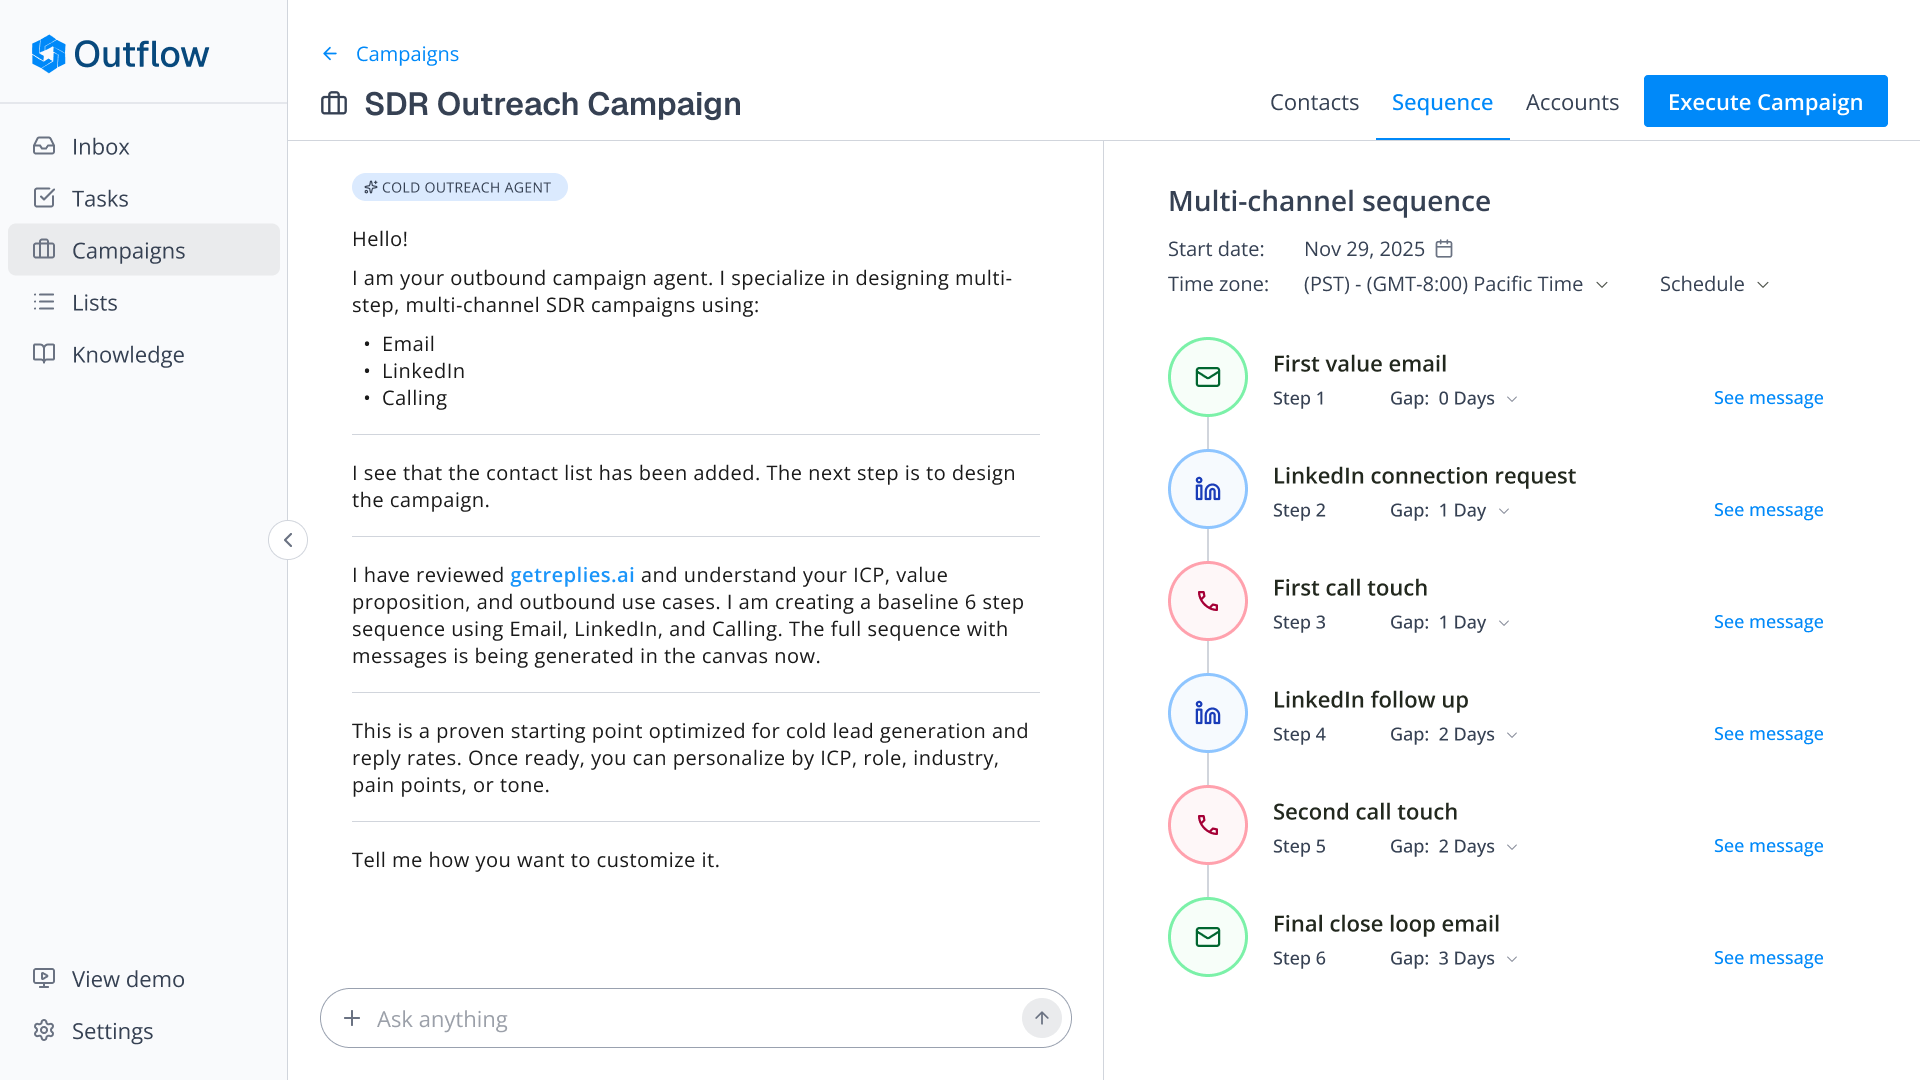Switch to the Accounts tab
Viewport: 1920px width, 1080px height.
[1571, 102]
